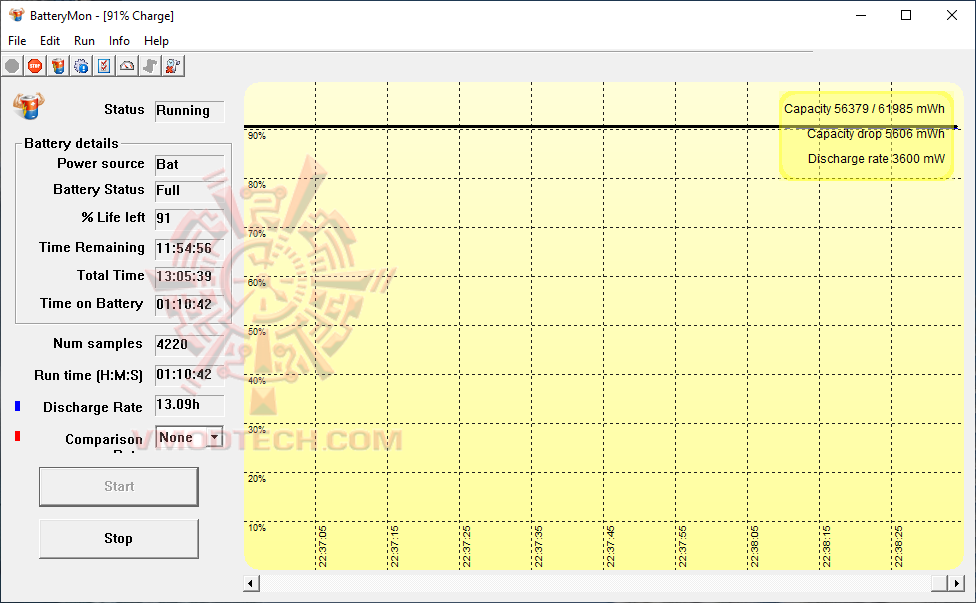The width and height of the screenshot is (976, 603).
Task: Click the chart scrollbar left arrow
Action: [251, 584]
